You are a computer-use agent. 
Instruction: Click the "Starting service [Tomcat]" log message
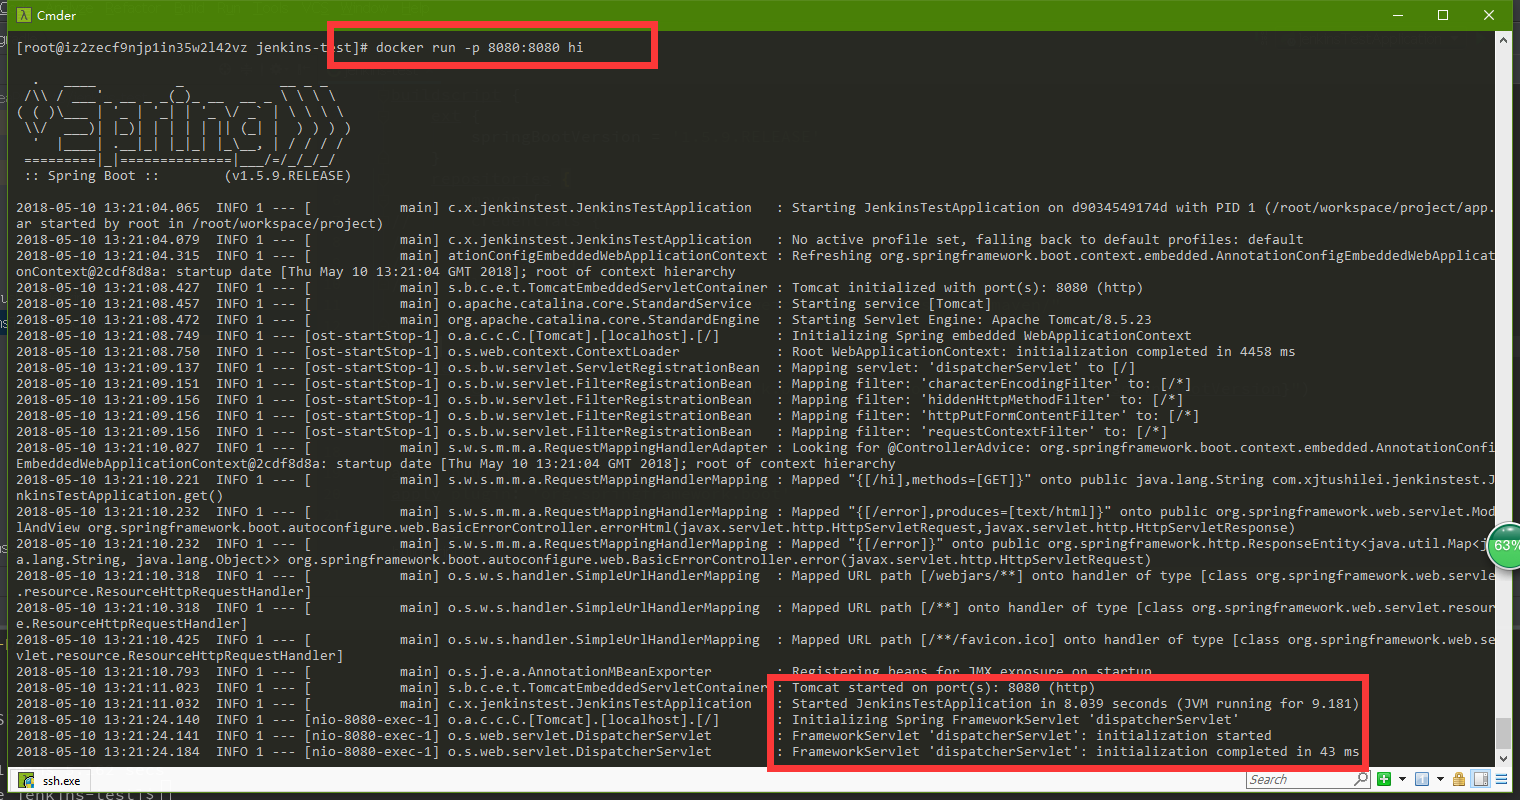(x=892, y=303)
